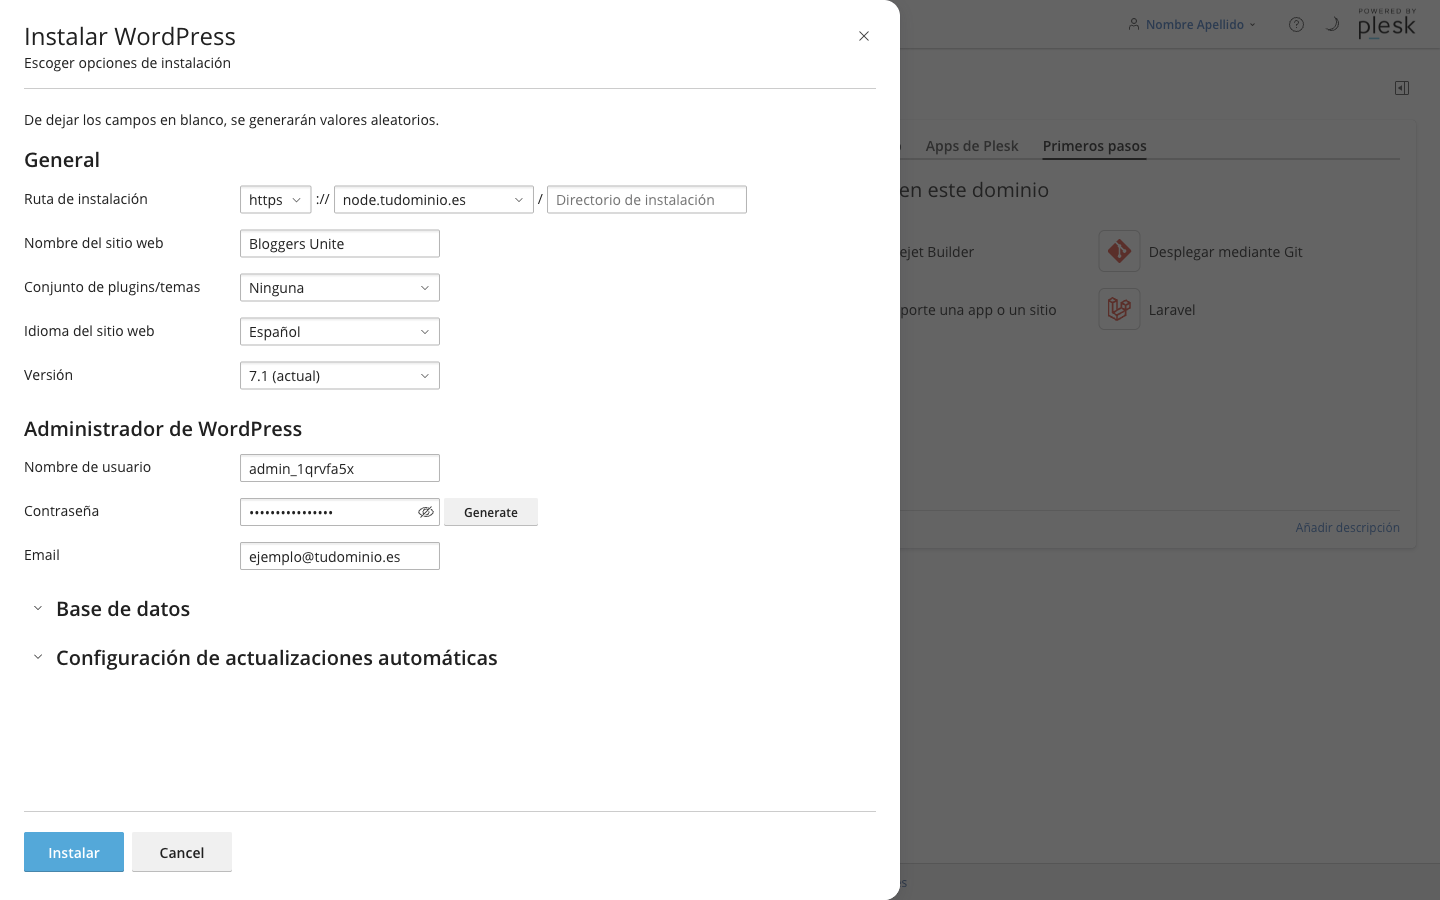Toggle password visibility eye icon
The height and width of the screenshot is (900, 1440).
tap(426, 512)
